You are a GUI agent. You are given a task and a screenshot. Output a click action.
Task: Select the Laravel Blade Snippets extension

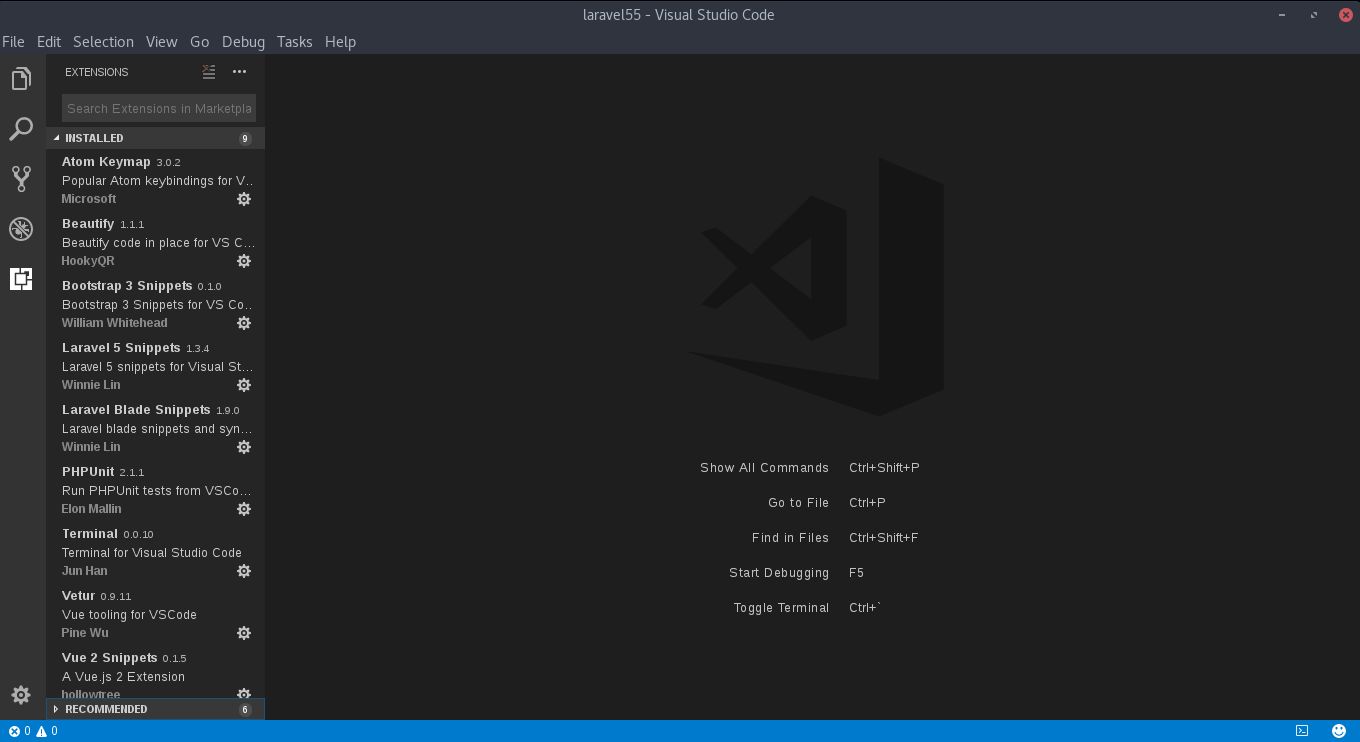tap(155, 428)
